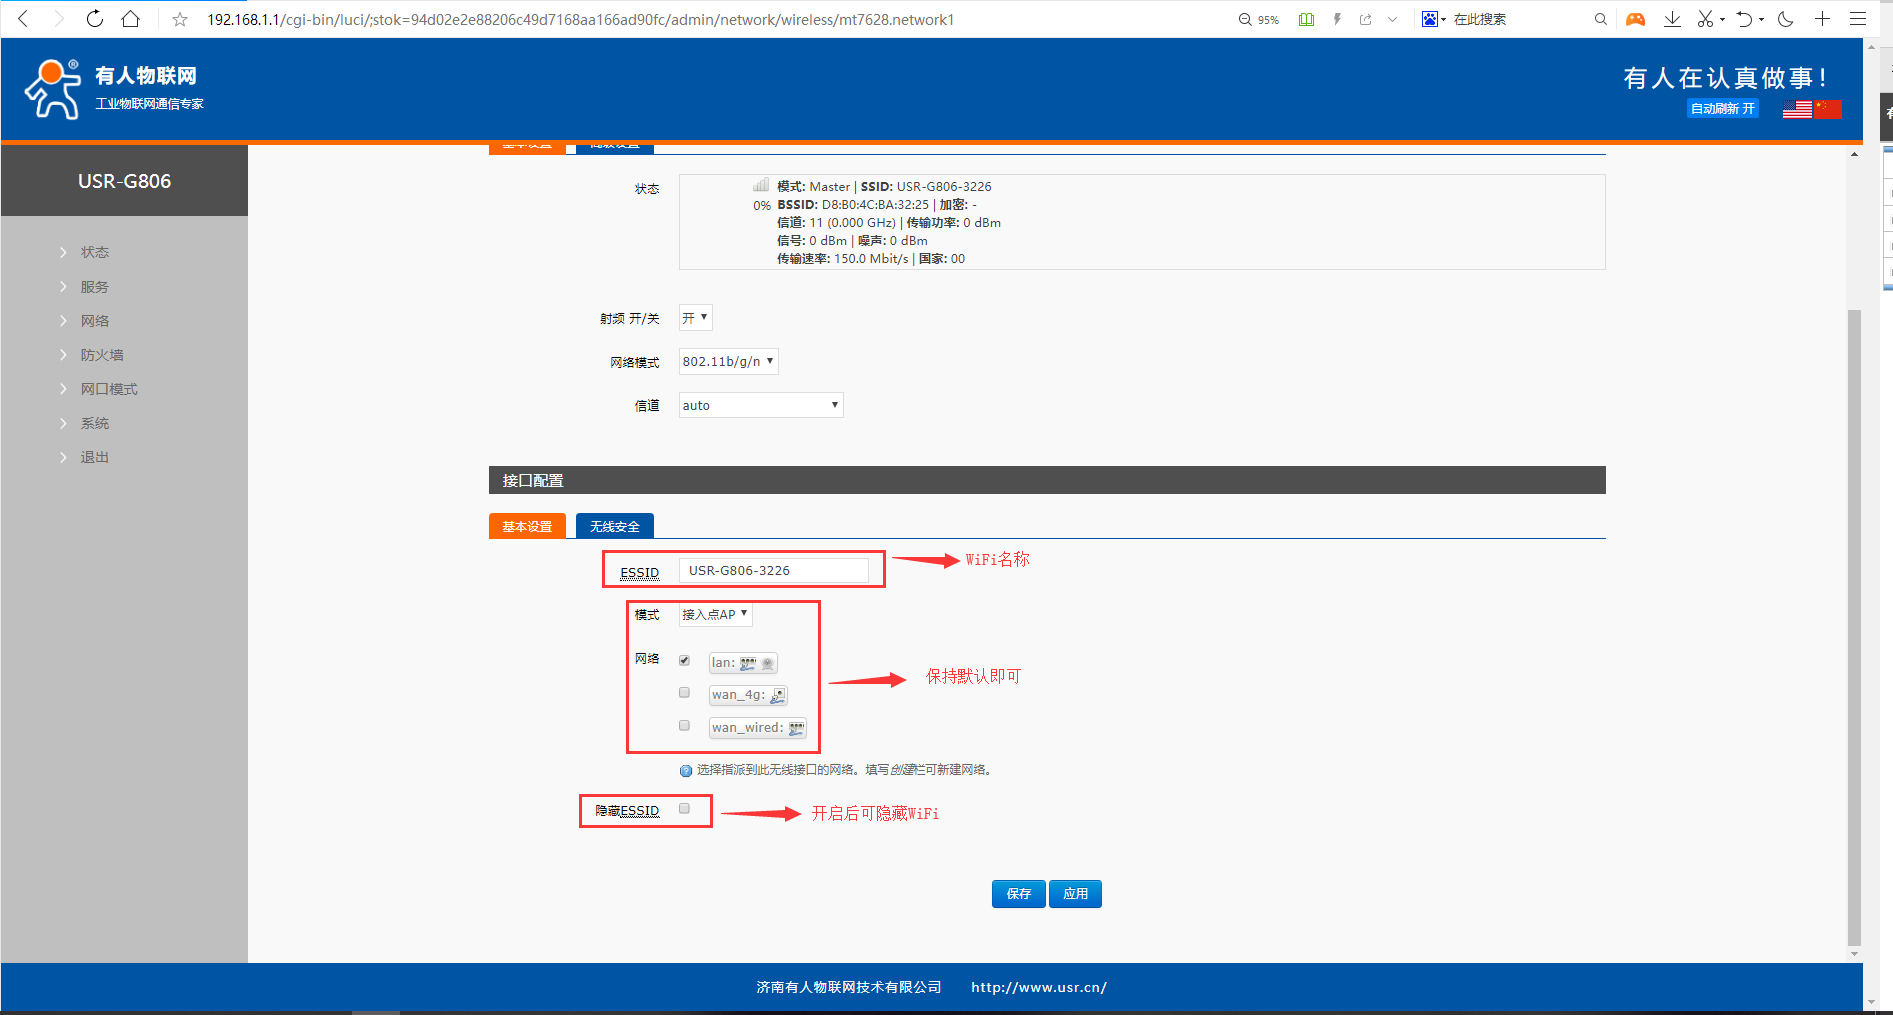
Task: Expand the 防火墙 sidebar menu item
Action: click(102, 355)
